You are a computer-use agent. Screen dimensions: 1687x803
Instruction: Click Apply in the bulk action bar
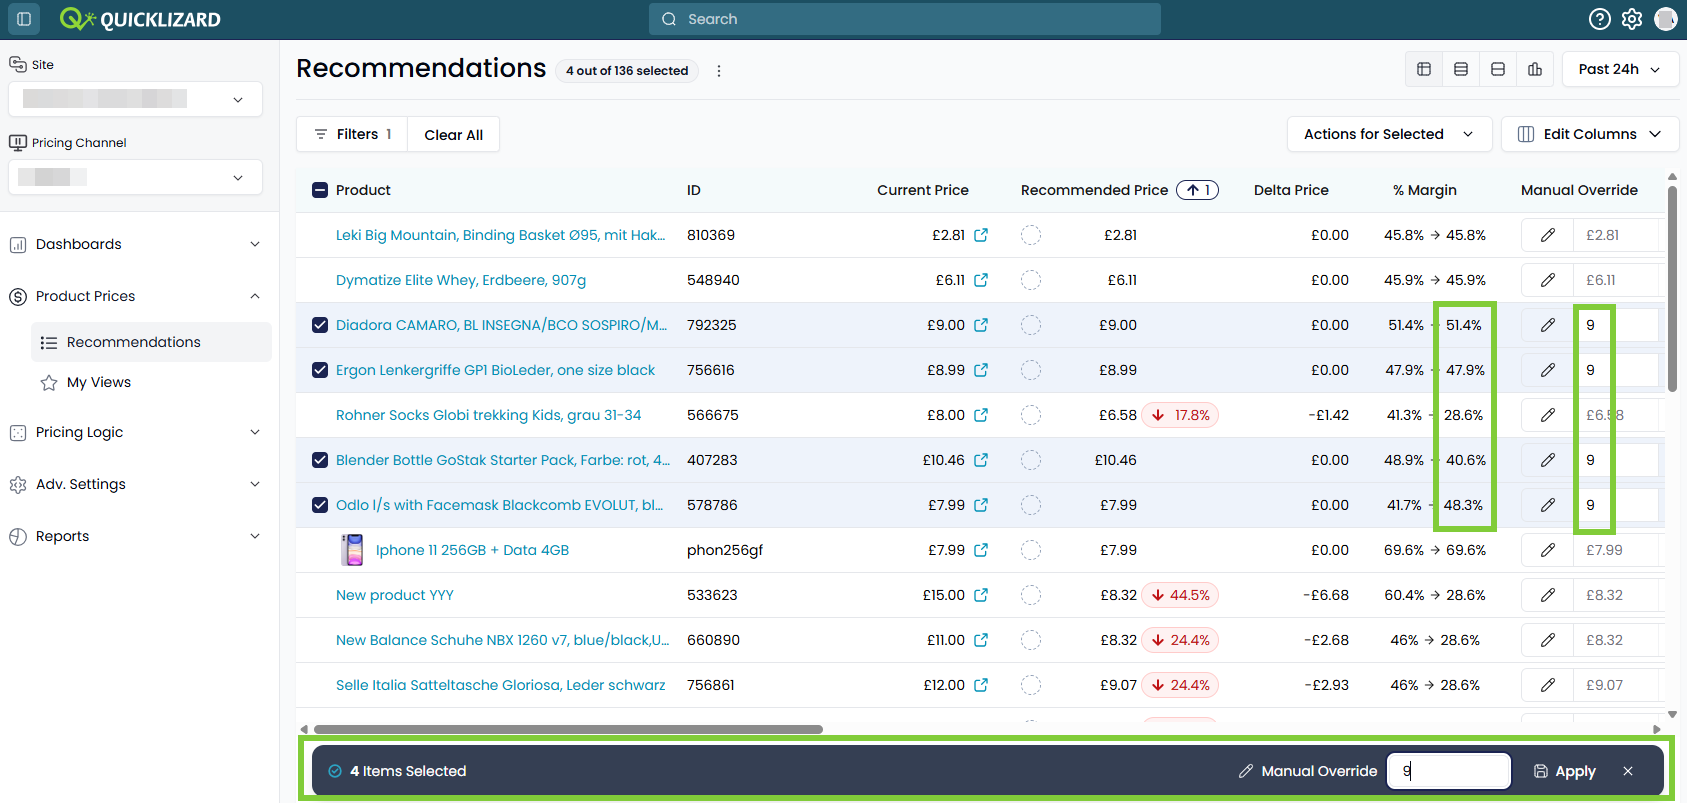coord(1565,771)
